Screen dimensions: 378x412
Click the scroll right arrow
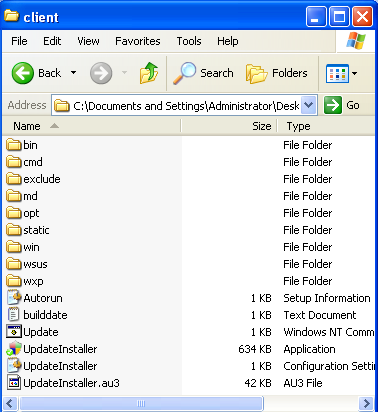pyautogui.click(x=367, y=403)
